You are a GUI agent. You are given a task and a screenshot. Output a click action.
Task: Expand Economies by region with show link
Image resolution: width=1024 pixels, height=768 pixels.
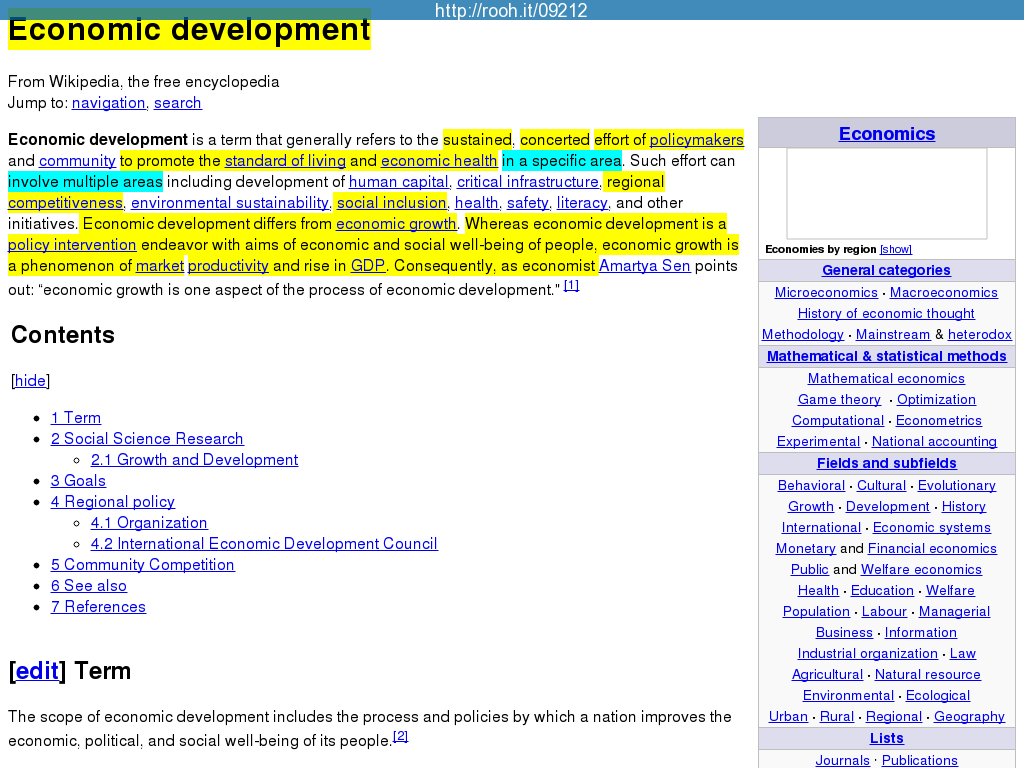895,249
